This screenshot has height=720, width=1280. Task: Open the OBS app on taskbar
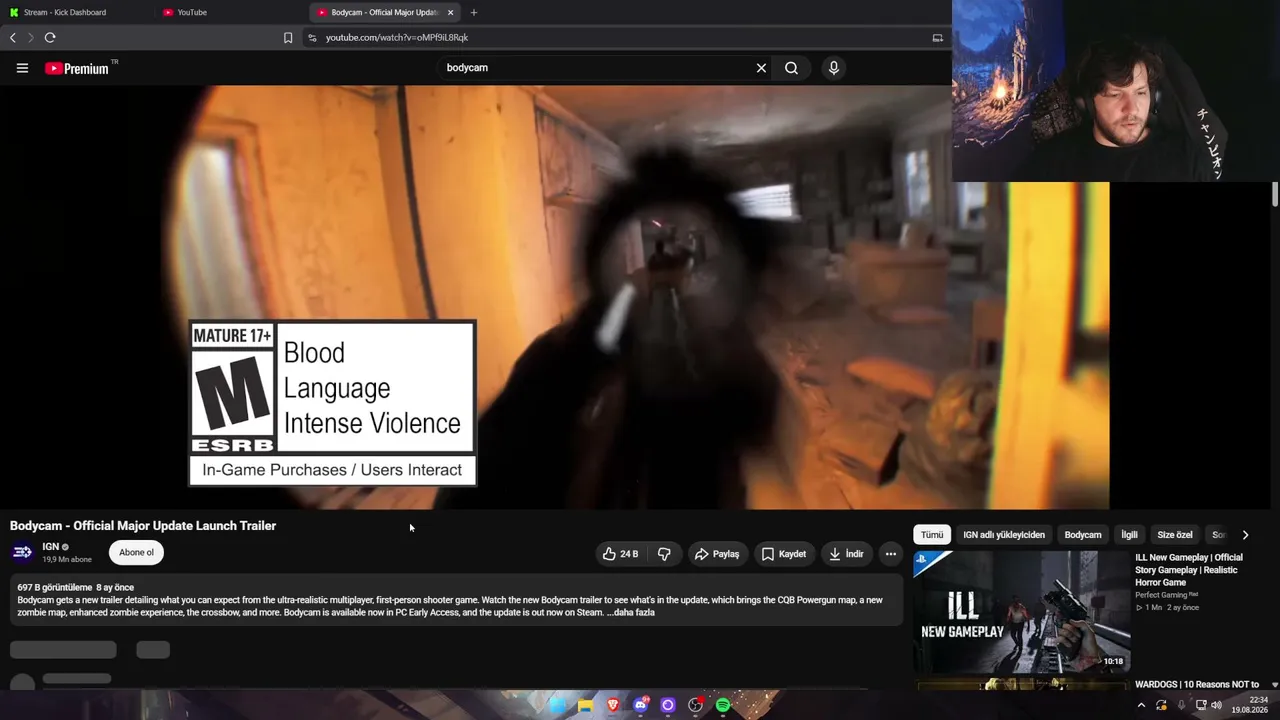(x=696, y=705)
